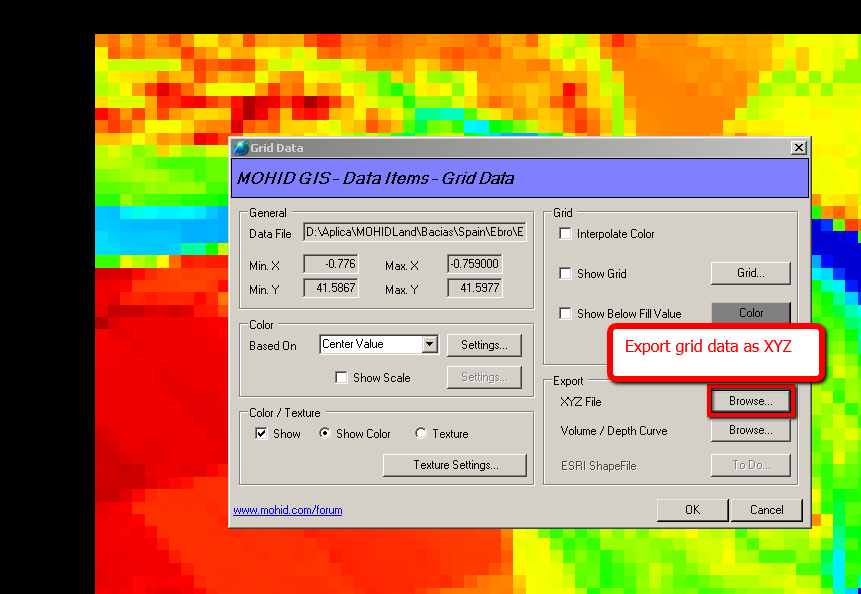
Task: Choose the Texture radio button
Action: (x=421, y=434)
